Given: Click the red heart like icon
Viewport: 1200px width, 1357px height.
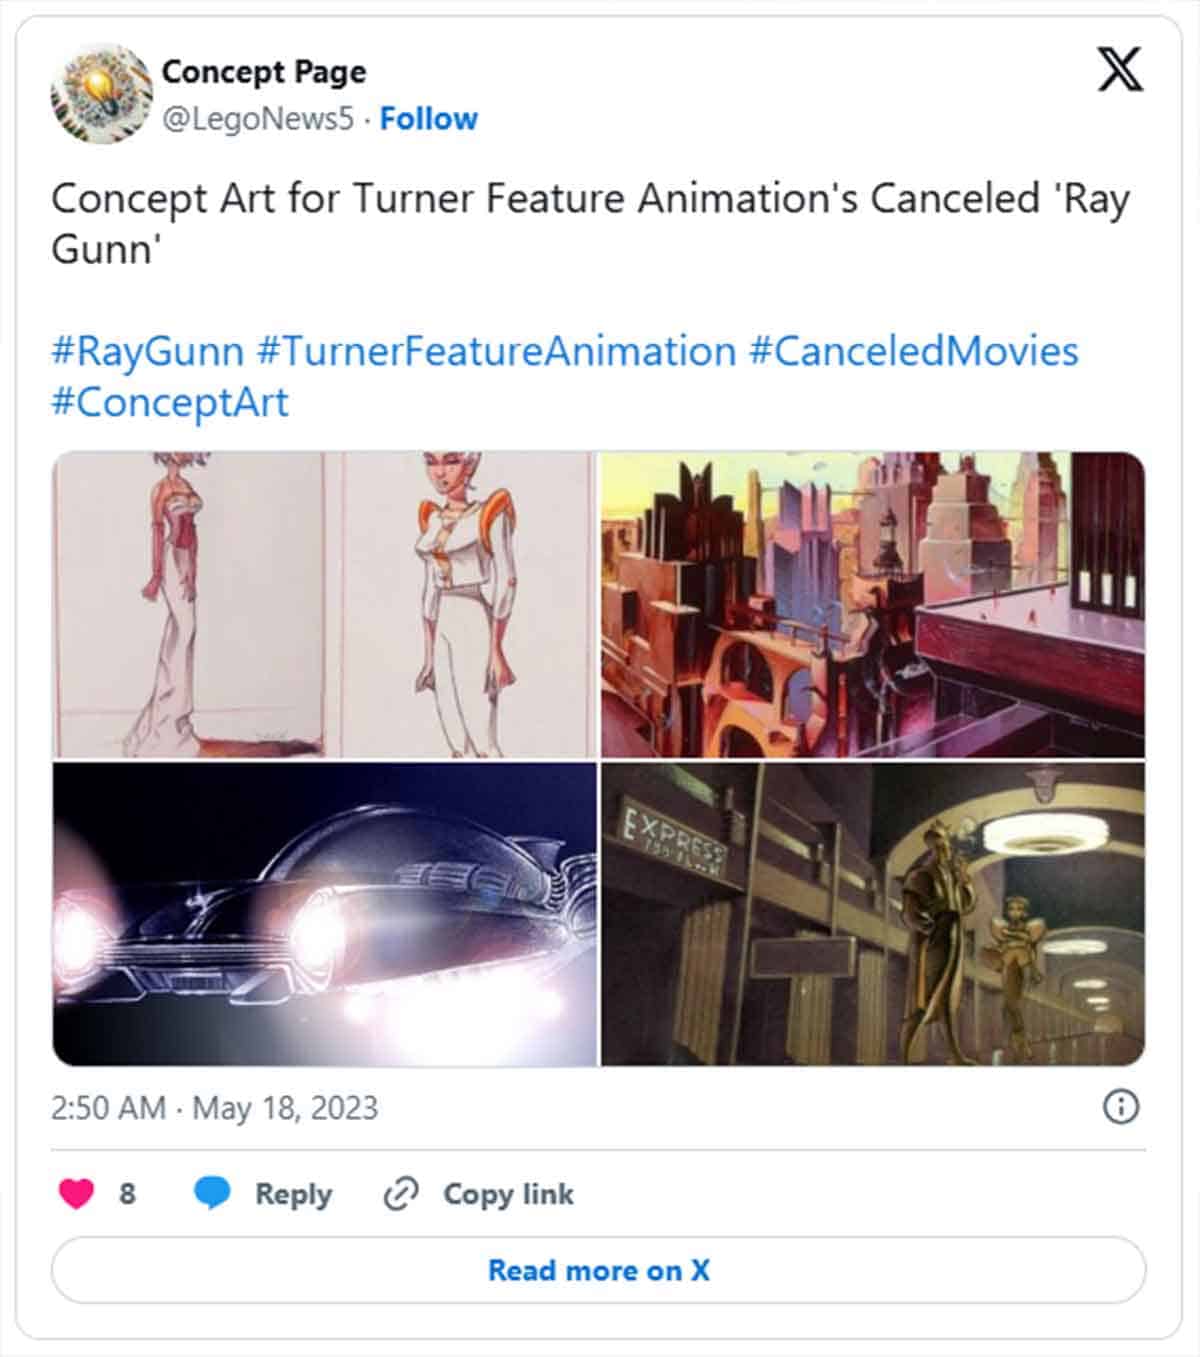Looking at the screenshot, I should point(77,1193).
